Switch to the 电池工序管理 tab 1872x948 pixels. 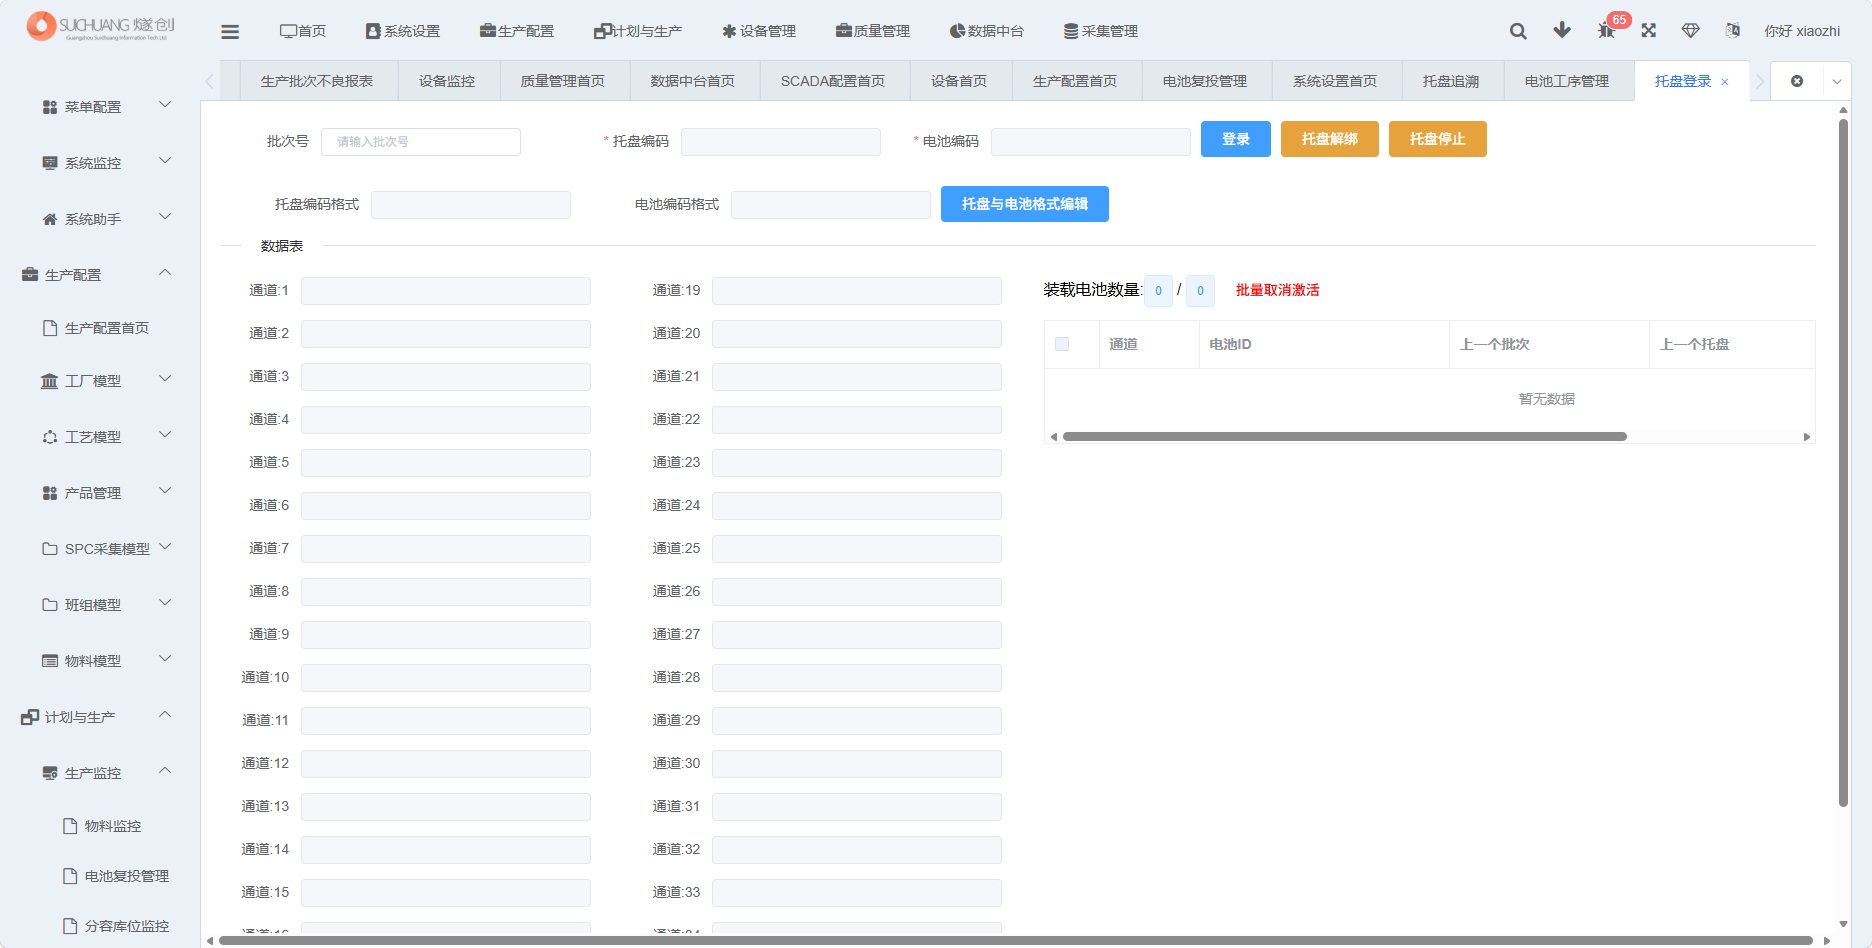(1567, 81)
